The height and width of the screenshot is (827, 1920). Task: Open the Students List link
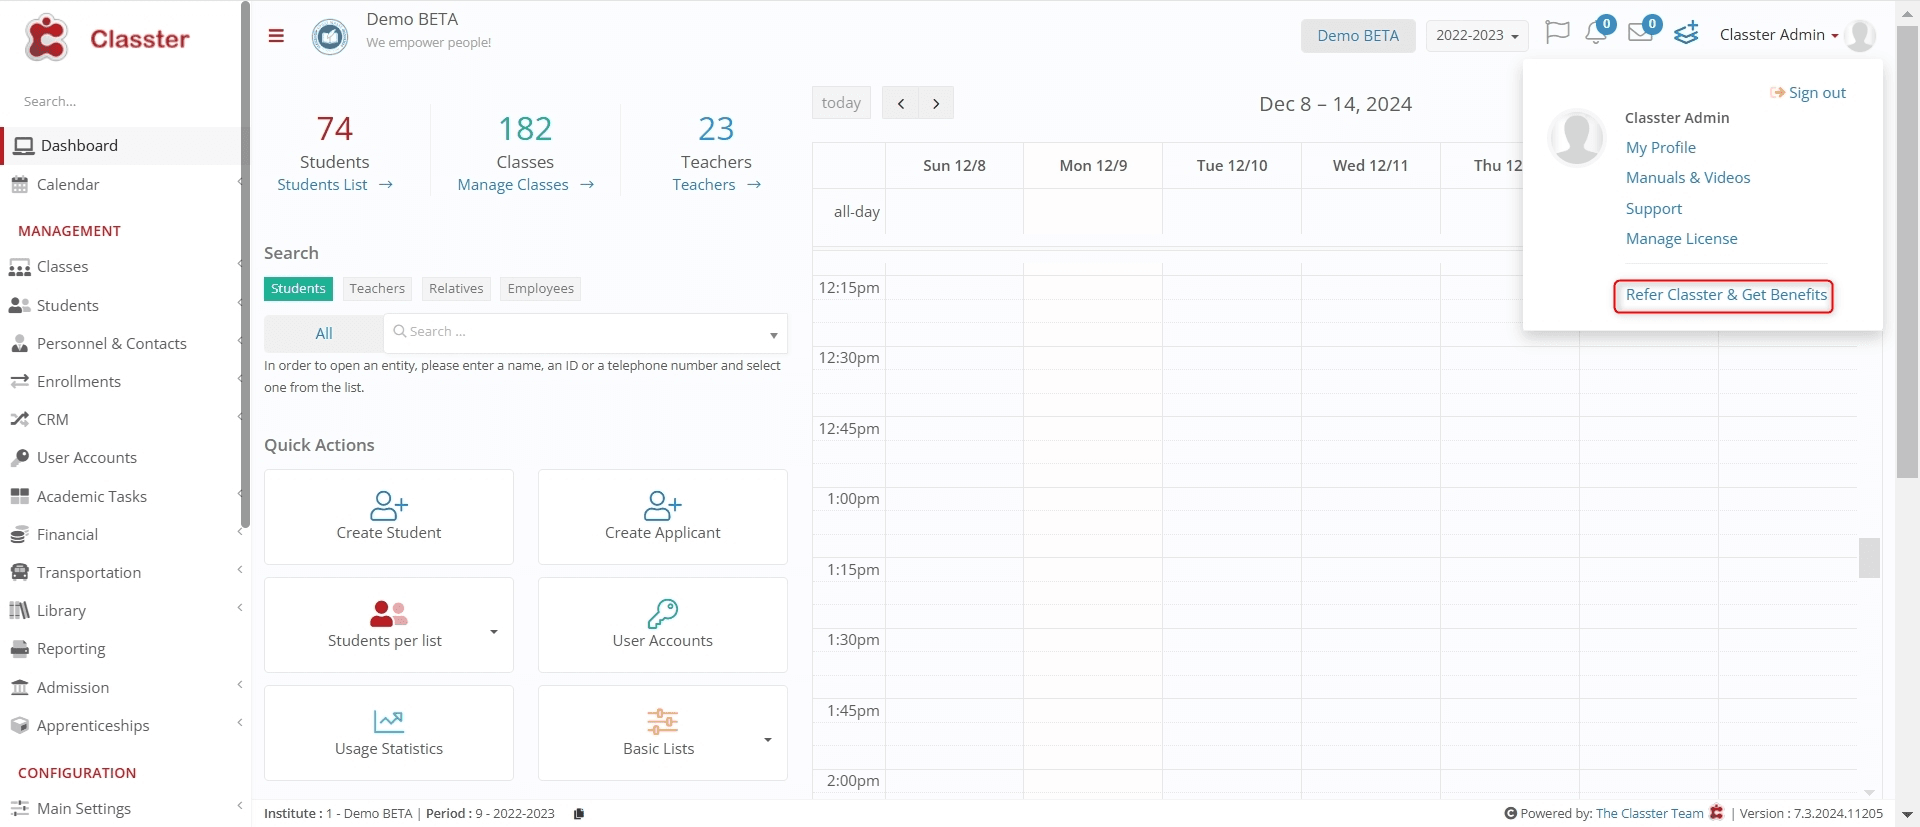(335, 185)
